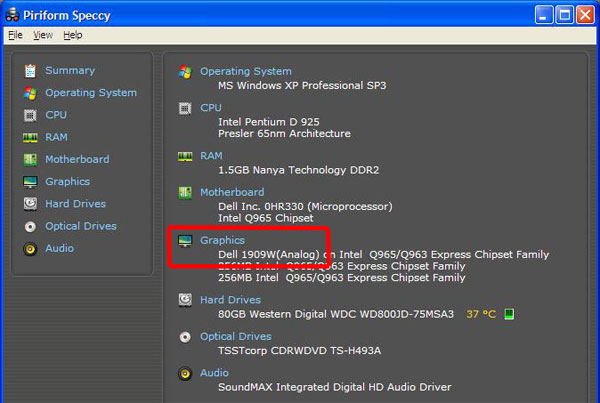The width and height of the screenshot is (600, 403).
Task: Click '80GB Western Digital WDC WD800JD-75MSA3' text
Action: click(336, 314)
